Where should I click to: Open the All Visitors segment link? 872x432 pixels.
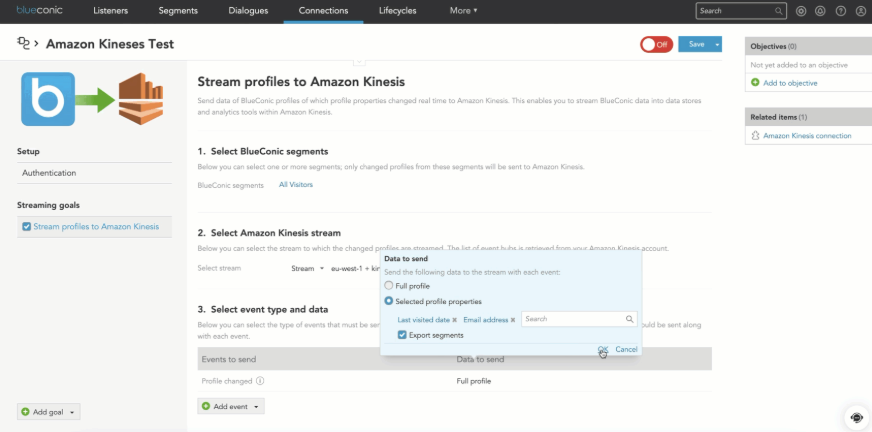pos(296,185)
